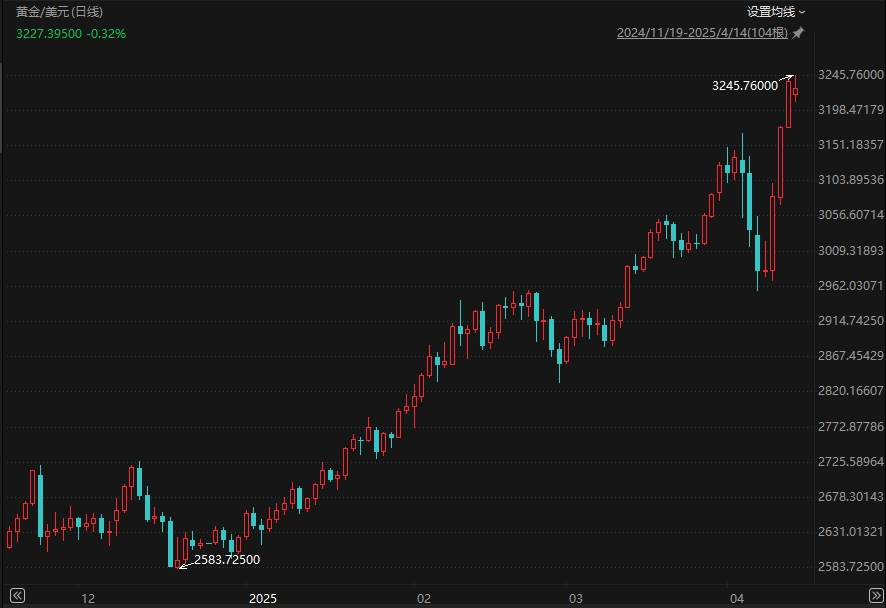Click the 2583.72500 low annotation beside the candles
Screen dimensions: 886x608
pyautogui.click(x=227, y=559)
